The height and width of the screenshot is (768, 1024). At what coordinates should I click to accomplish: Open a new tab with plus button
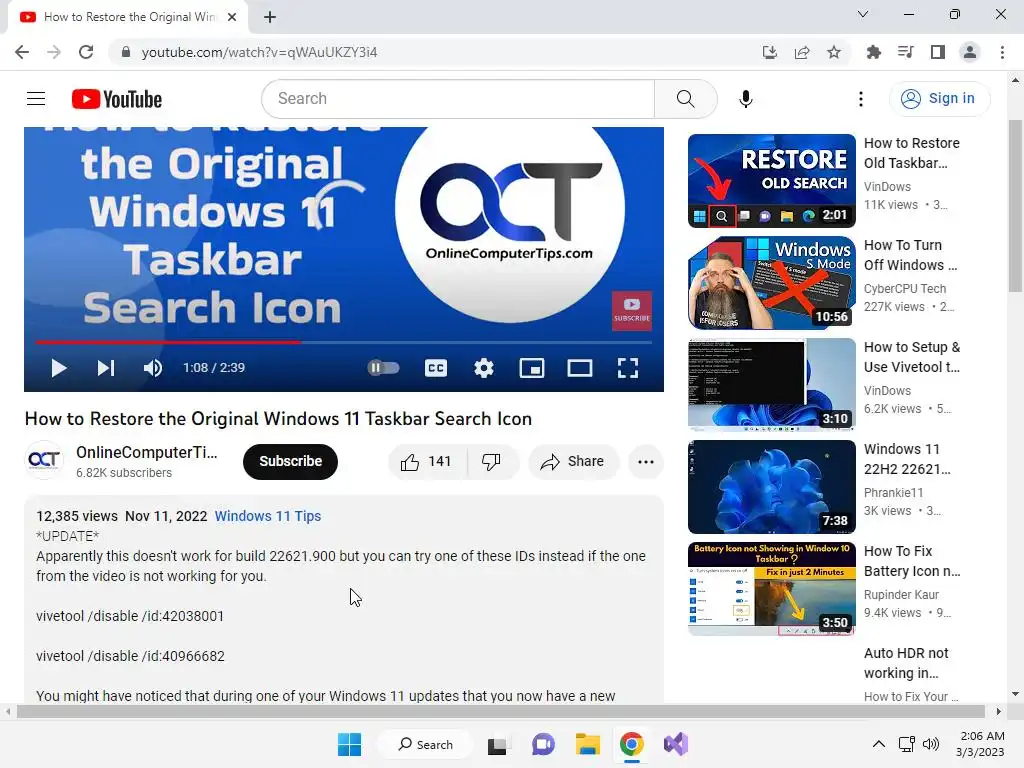tap(270, 17)
